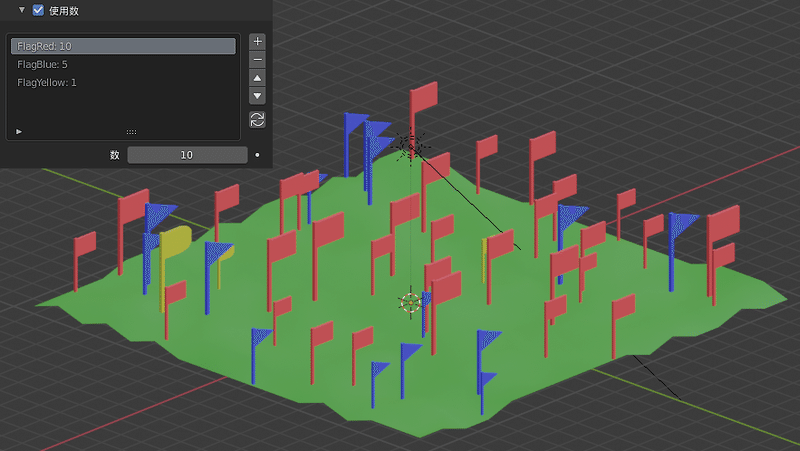Move the selected entry down

[x=258, y=96]
